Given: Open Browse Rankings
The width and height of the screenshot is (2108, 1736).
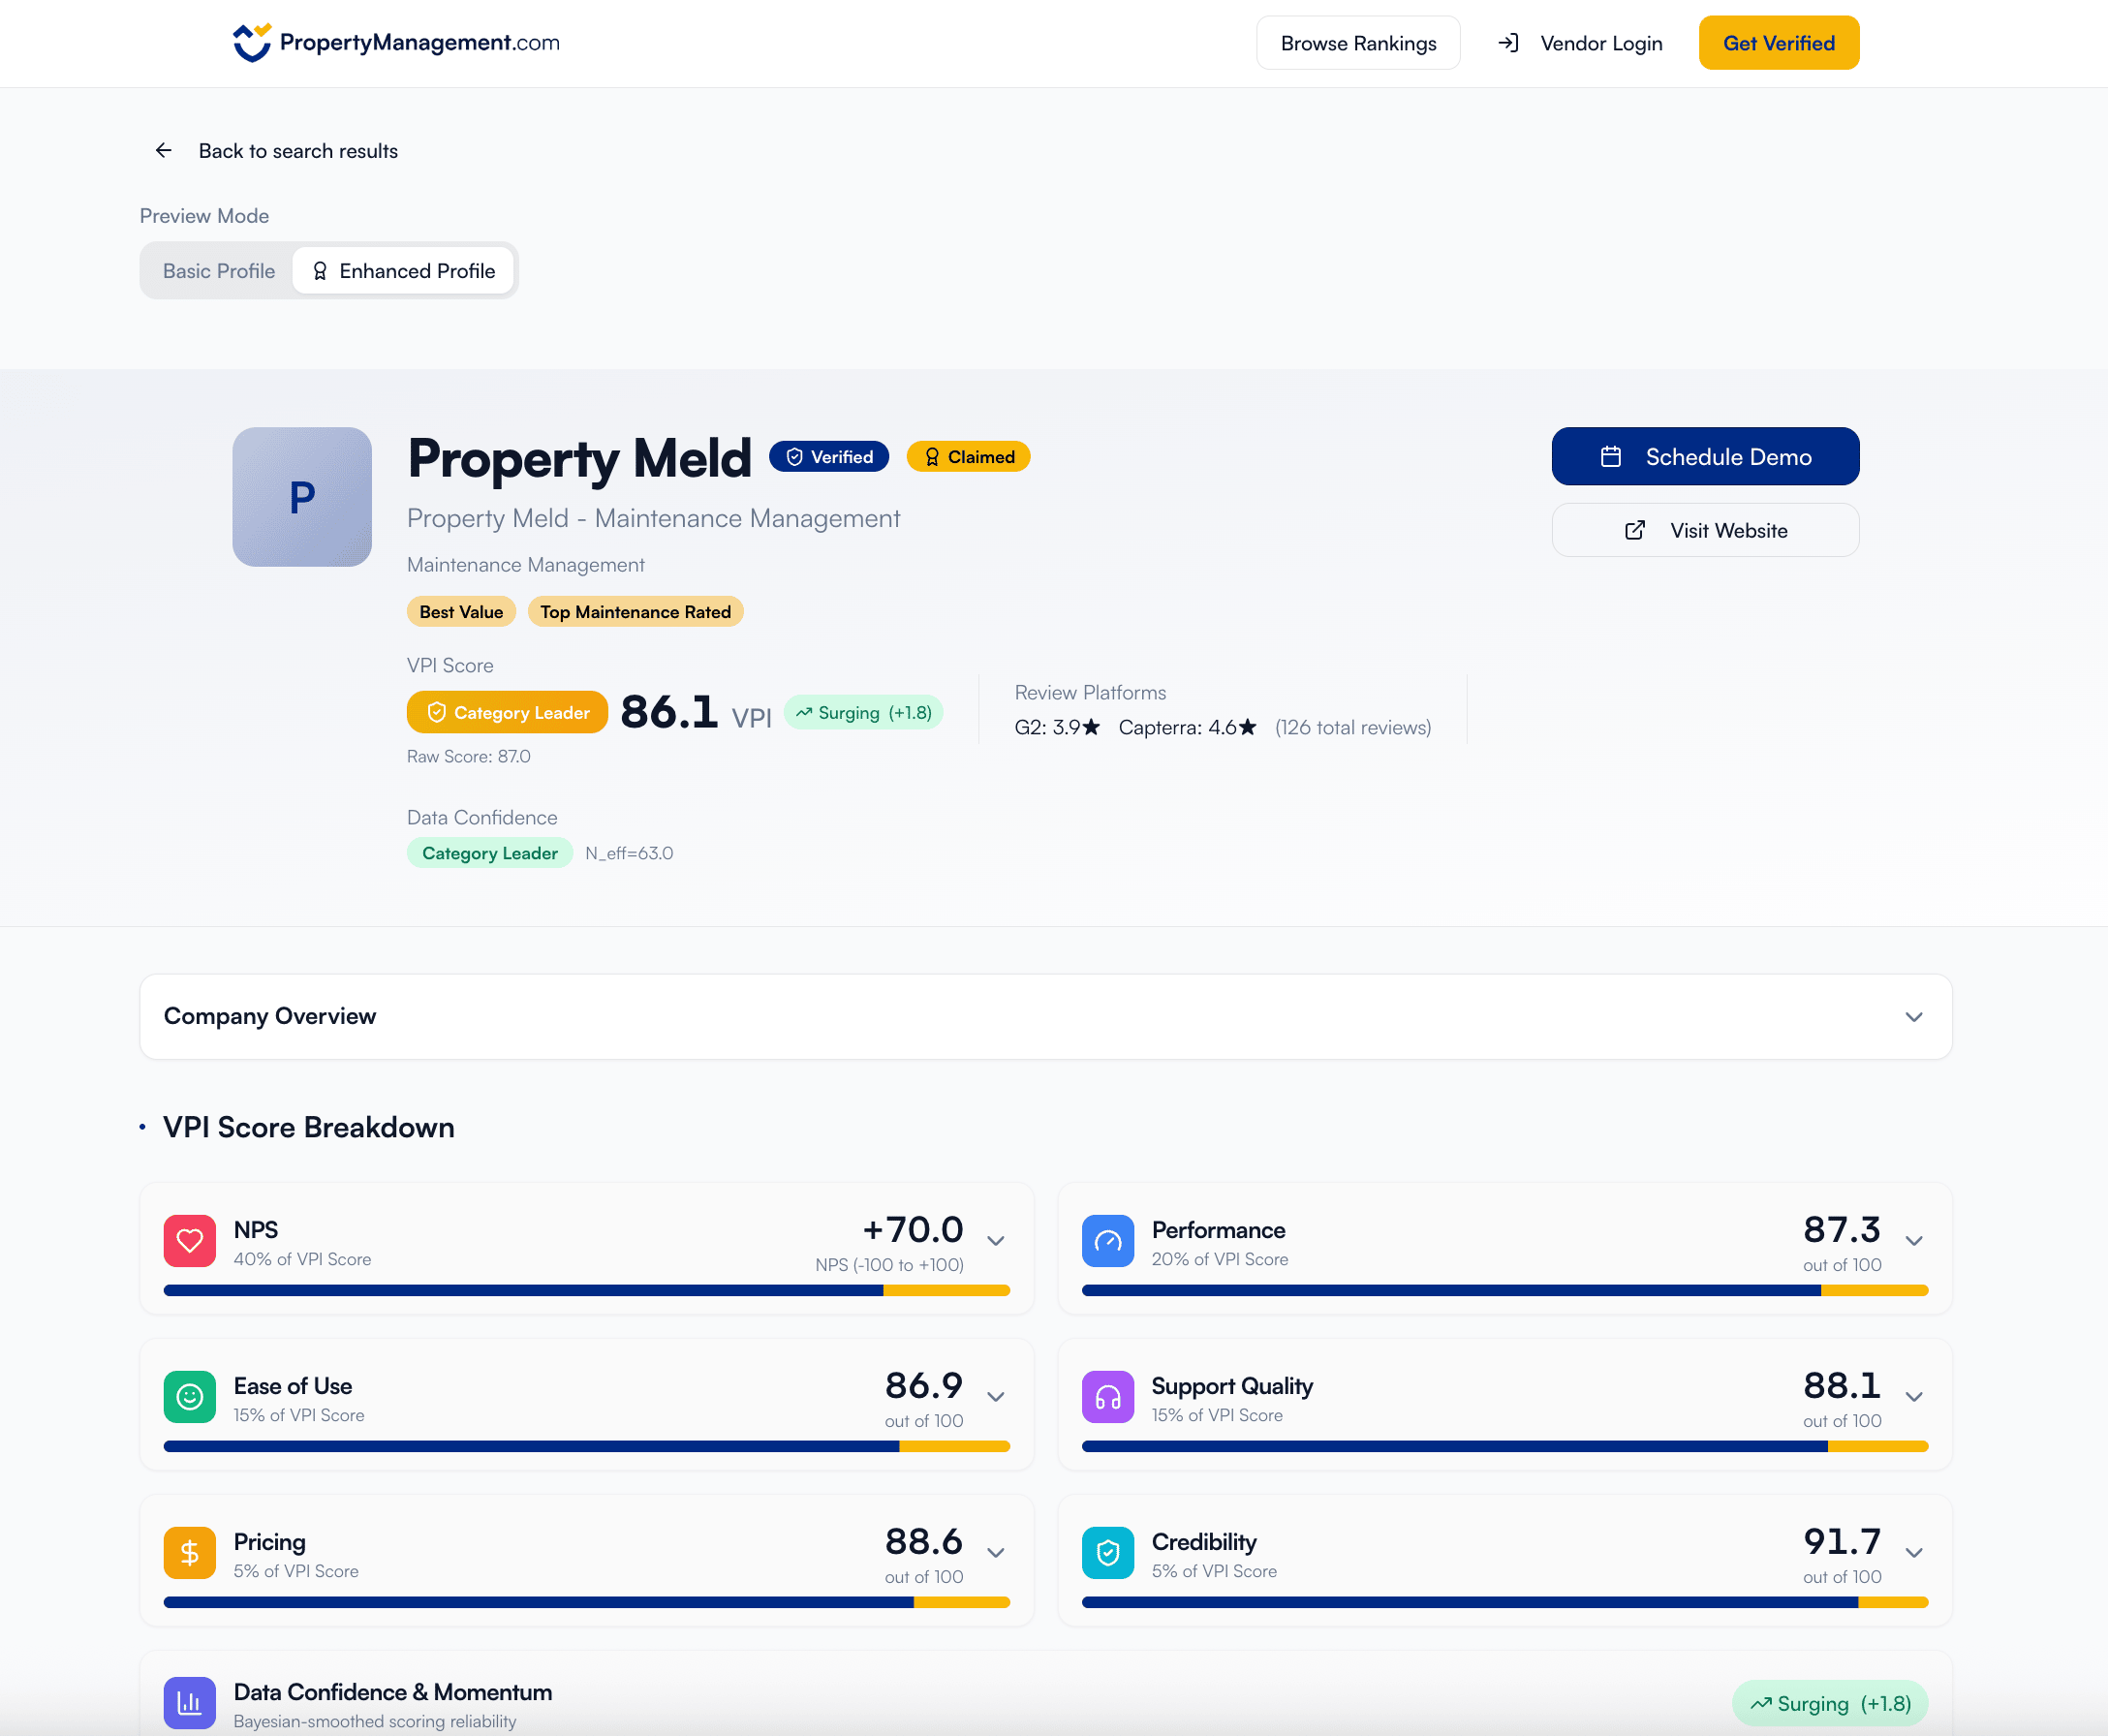Looking at the screenshot, I should click(1357, 42).
